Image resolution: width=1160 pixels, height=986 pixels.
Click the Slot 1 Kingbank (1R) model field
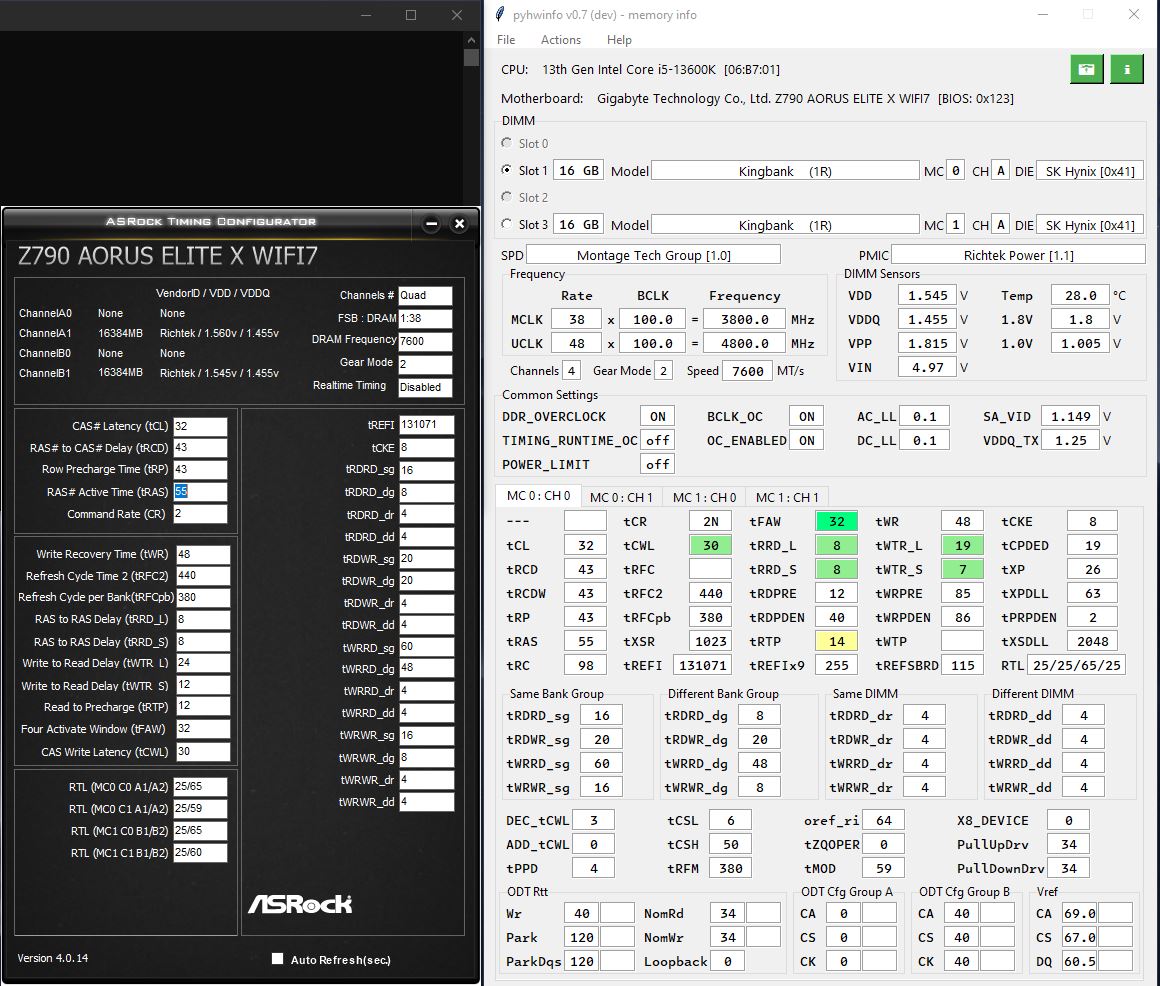coord(785,171)
